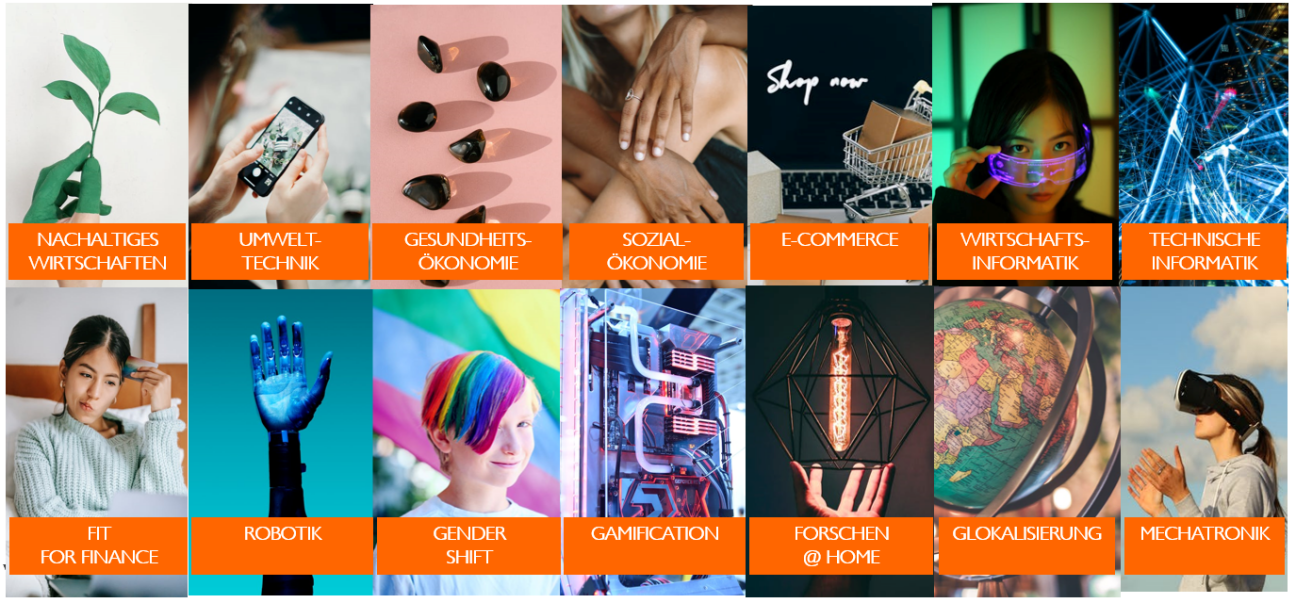Viewport: 1296px width, 603px height.
Task: Open the Sozialökonomie topic
Action: coord(656,251)
